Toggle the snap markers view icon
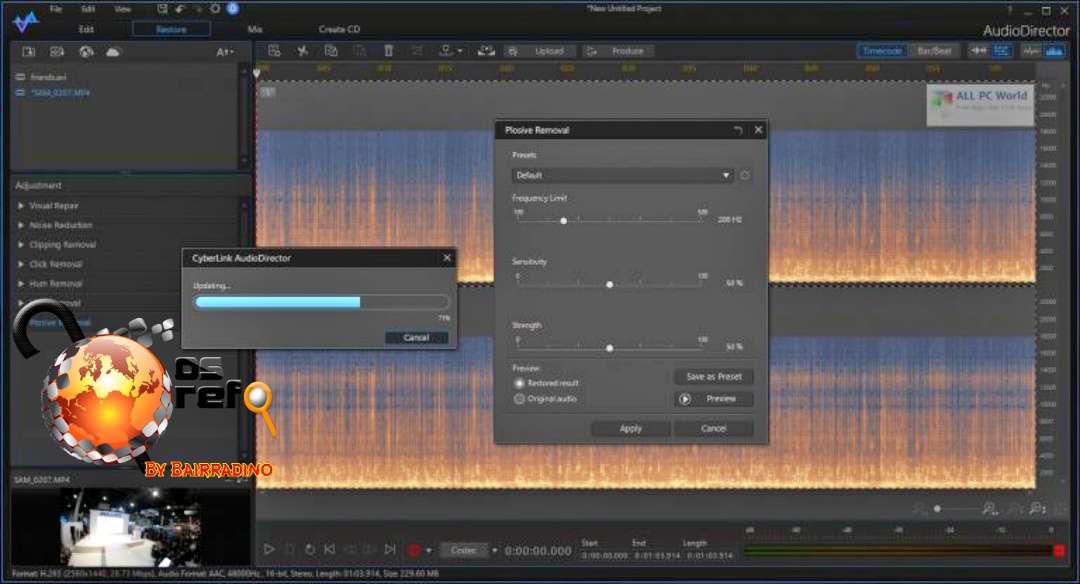Image resolution: width=1080 pixels, height=584 pixels. click(x=978, y=51)
